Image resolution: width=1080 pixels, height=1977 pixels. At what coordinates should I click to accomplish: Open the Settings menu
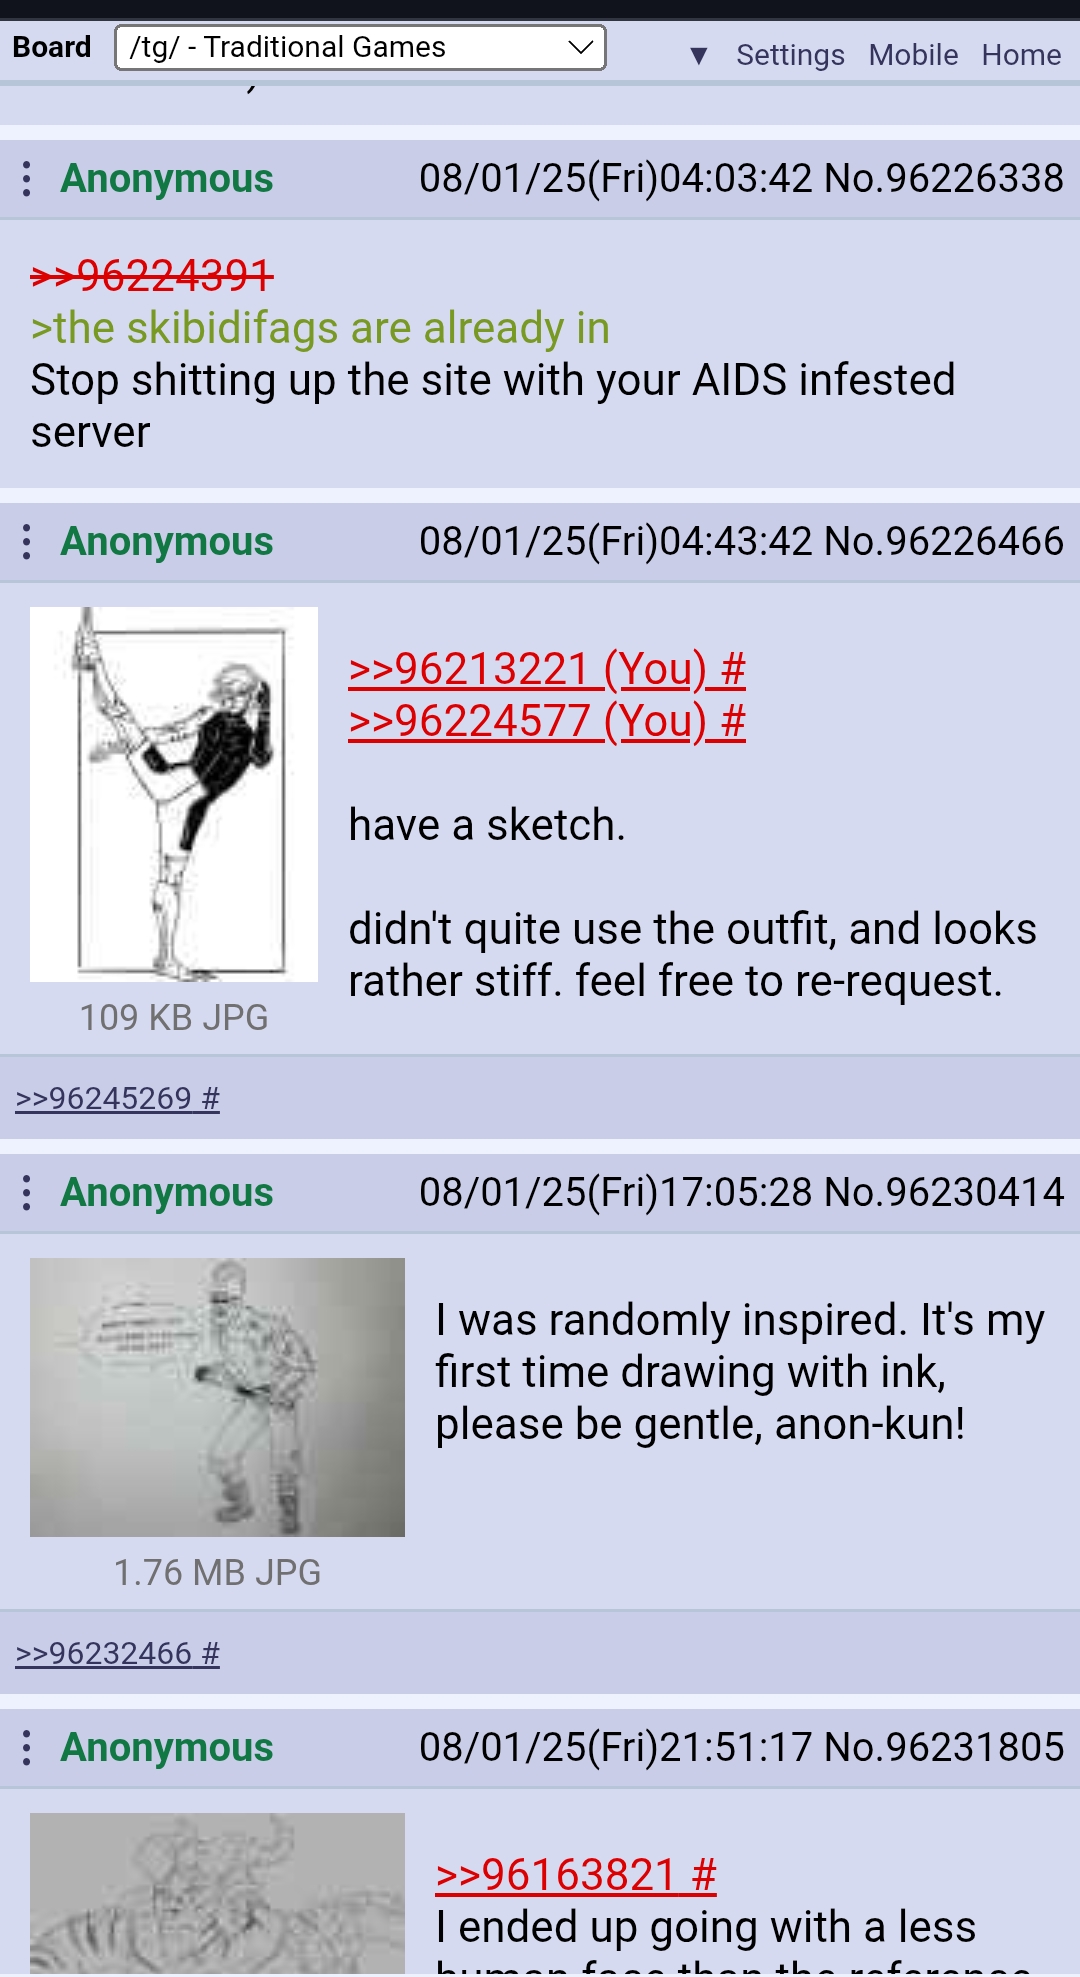click(790, 55)
